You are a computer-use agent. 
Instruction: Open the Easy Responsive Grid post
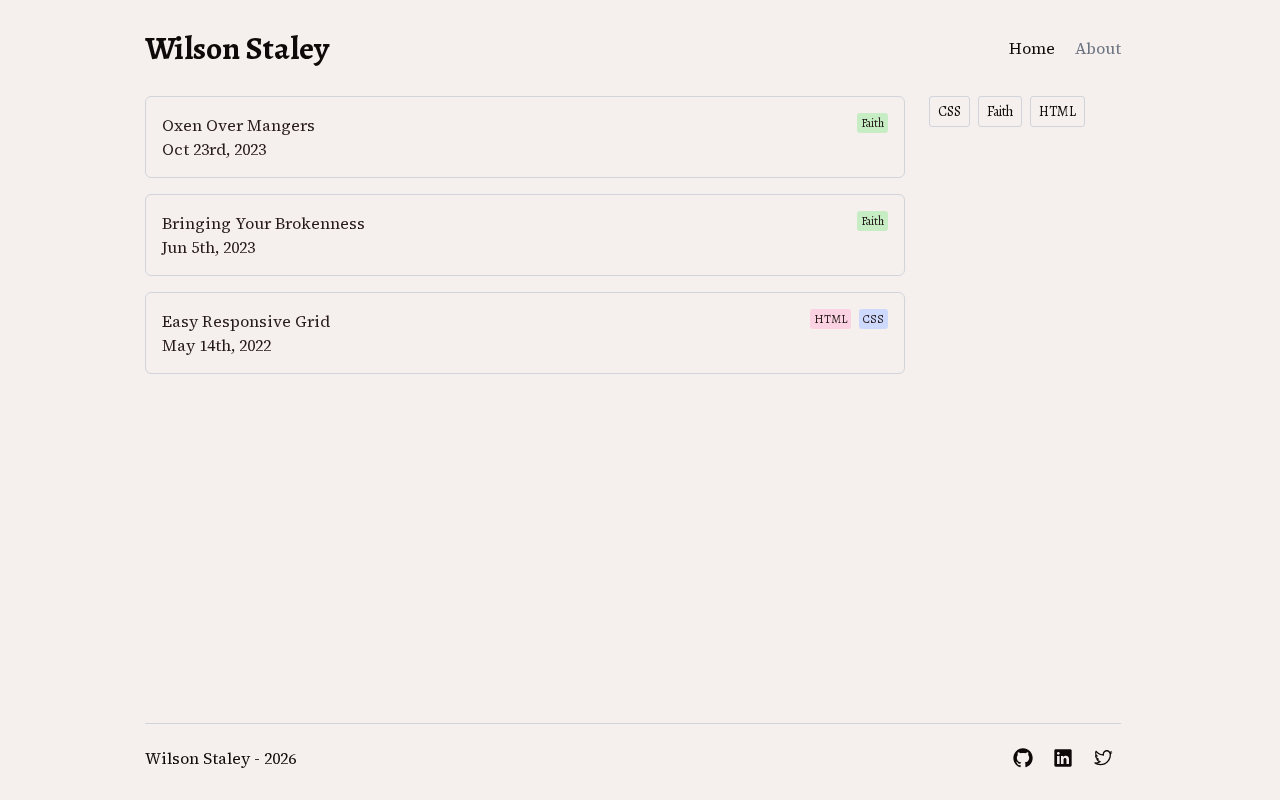(x=246, y=322)
